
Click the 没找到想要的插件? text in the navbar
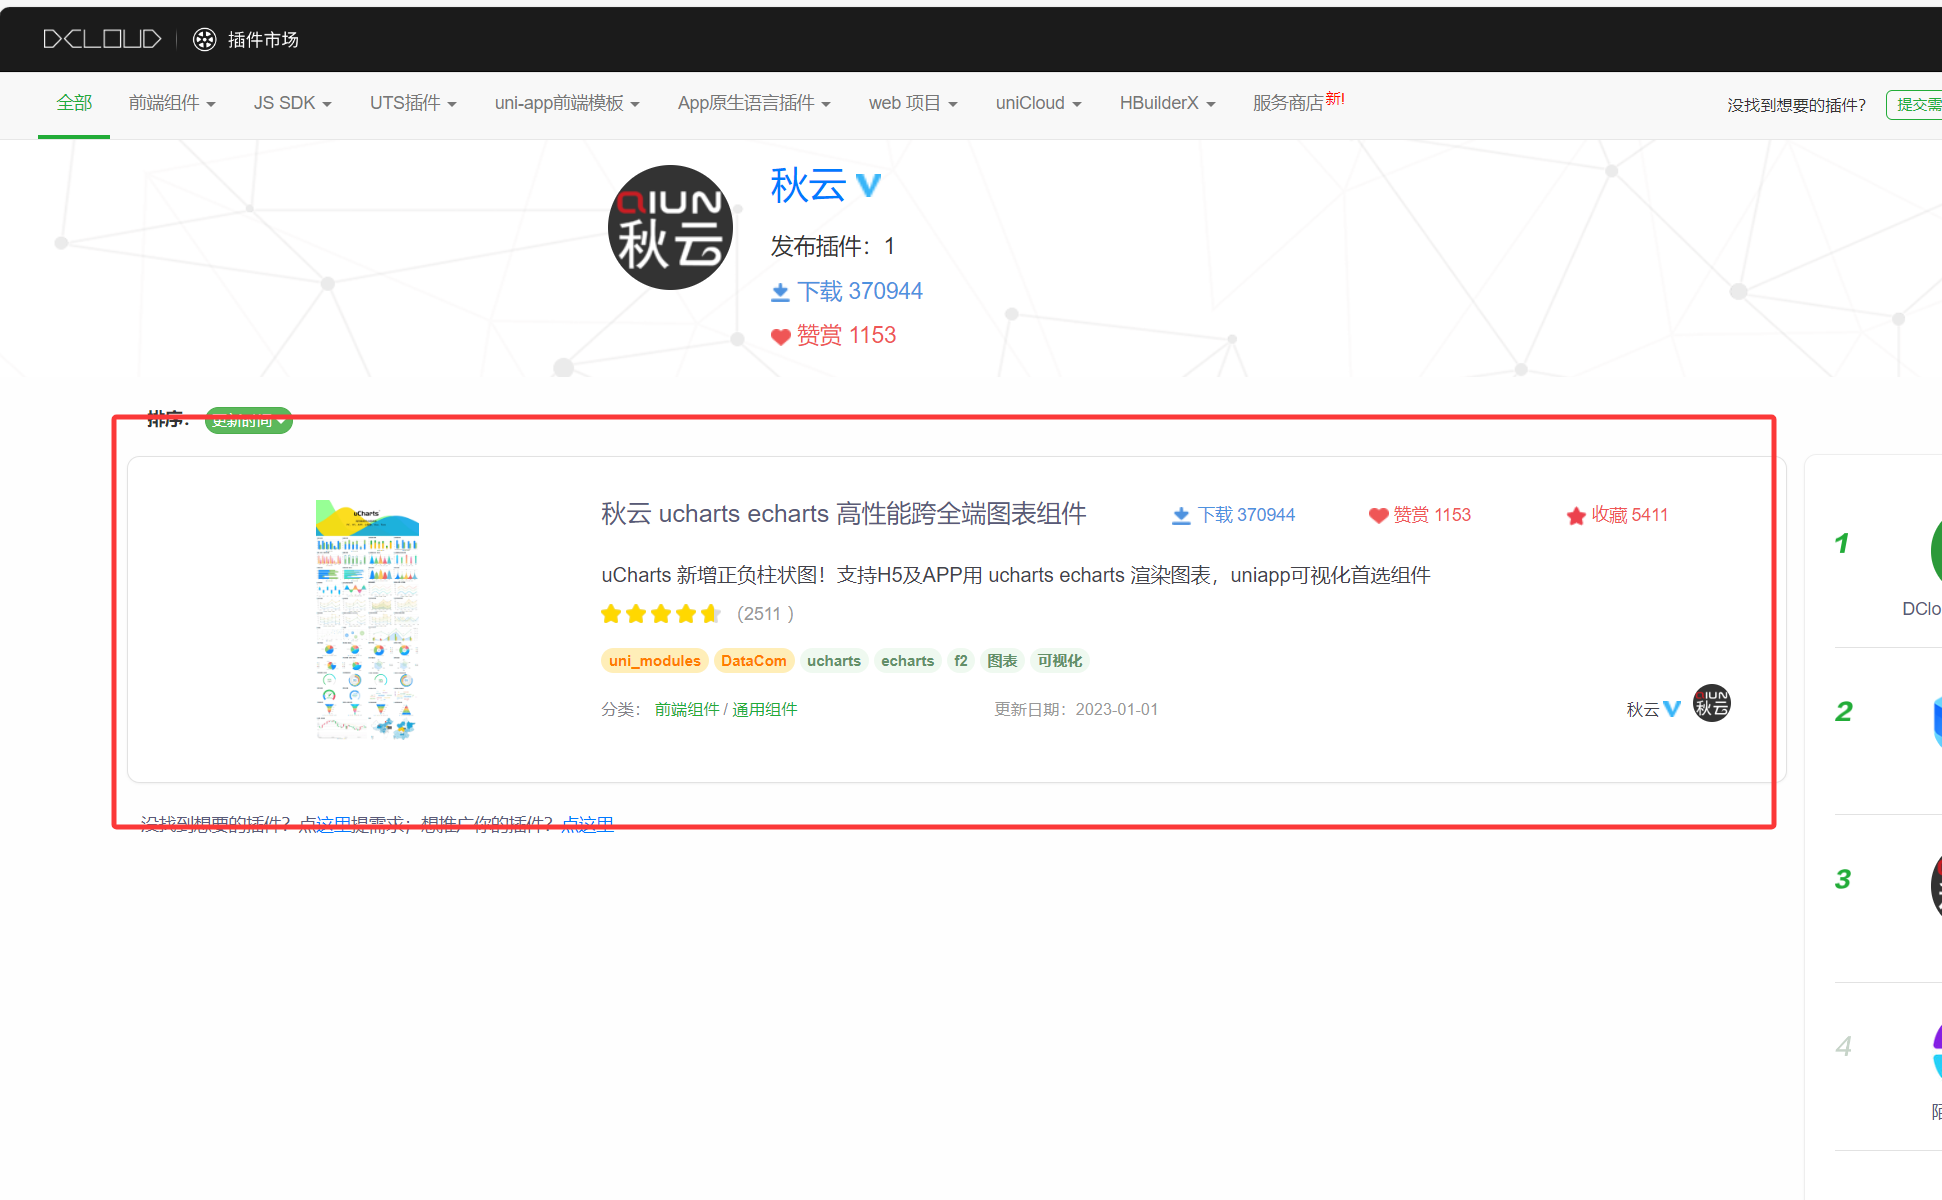(x=1796, y=104)
